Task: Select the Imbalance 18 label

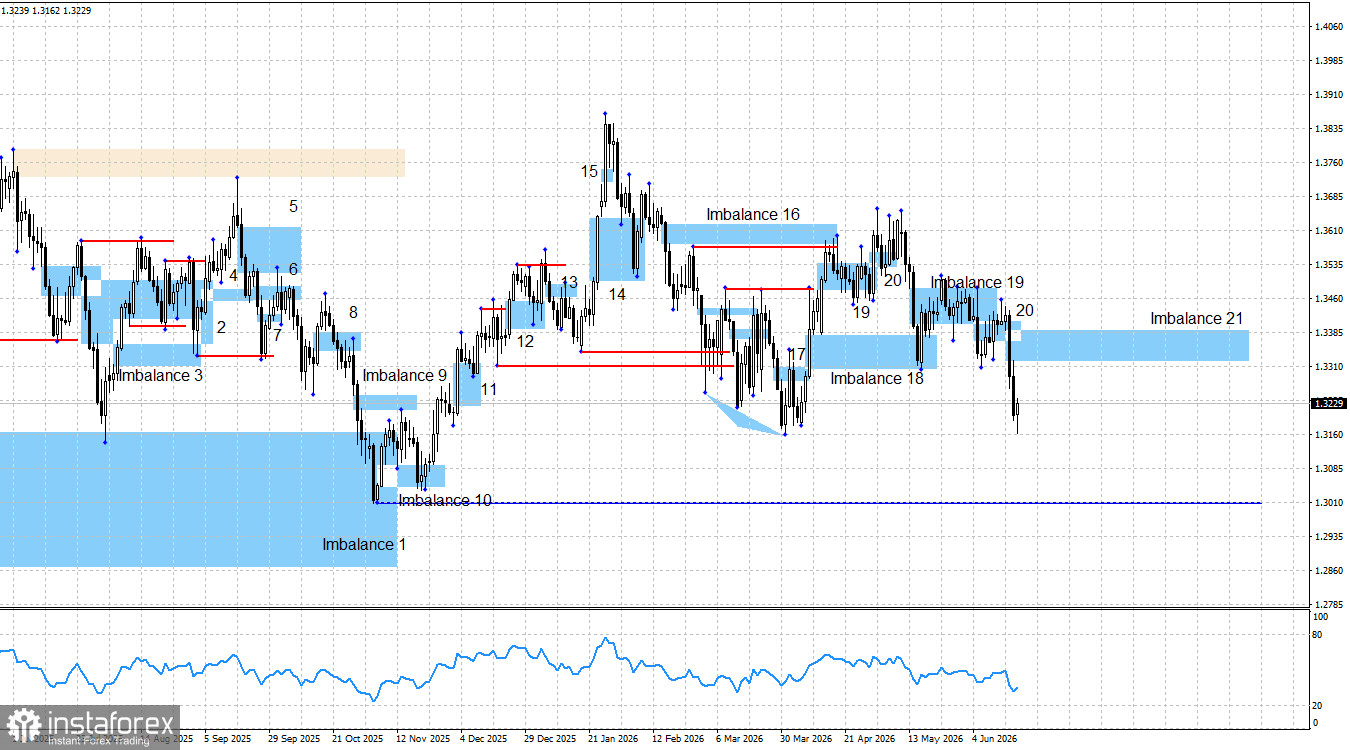Action: (x=877, y=378)
